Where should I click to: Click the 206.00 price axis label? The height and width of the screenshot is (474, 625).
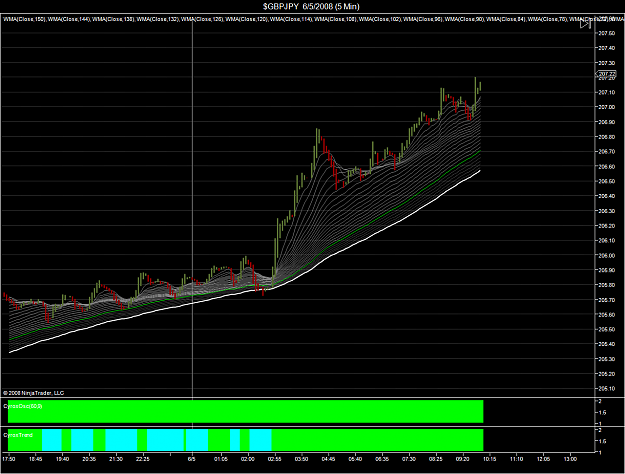pos(607,256)
